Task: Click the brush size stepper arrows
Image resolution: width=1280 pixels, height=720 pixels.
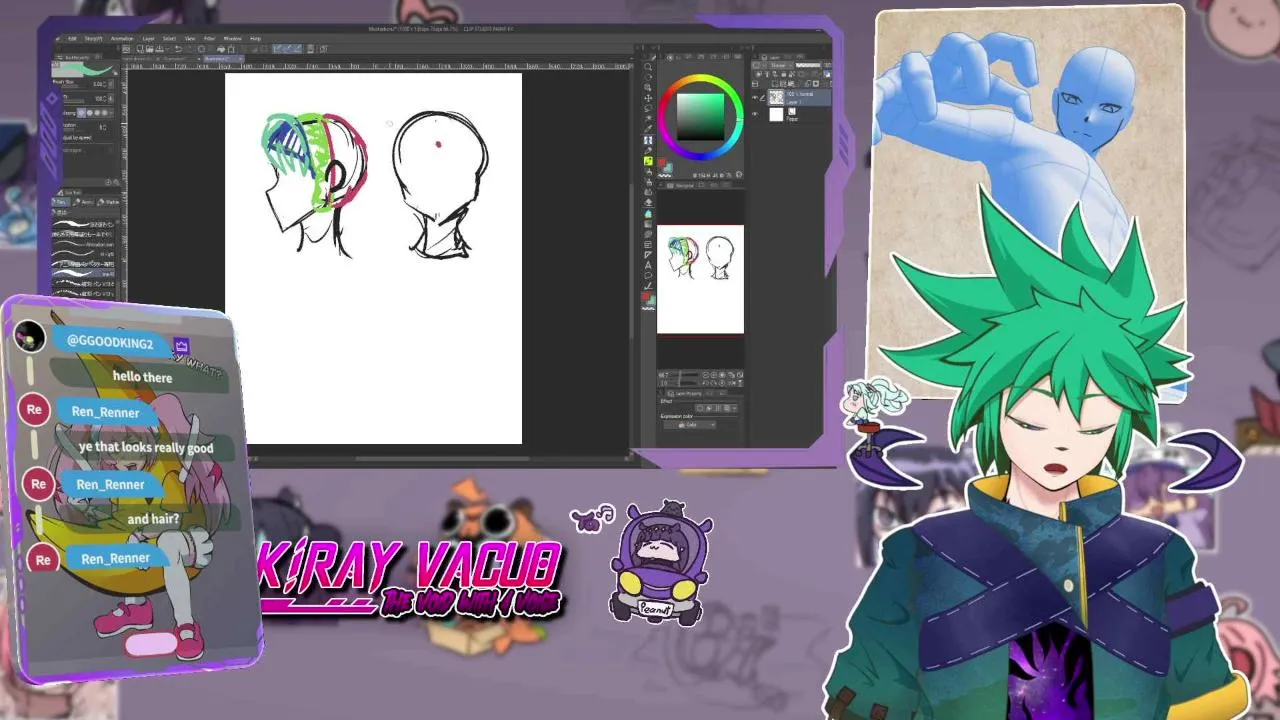Action: [104, 84]
